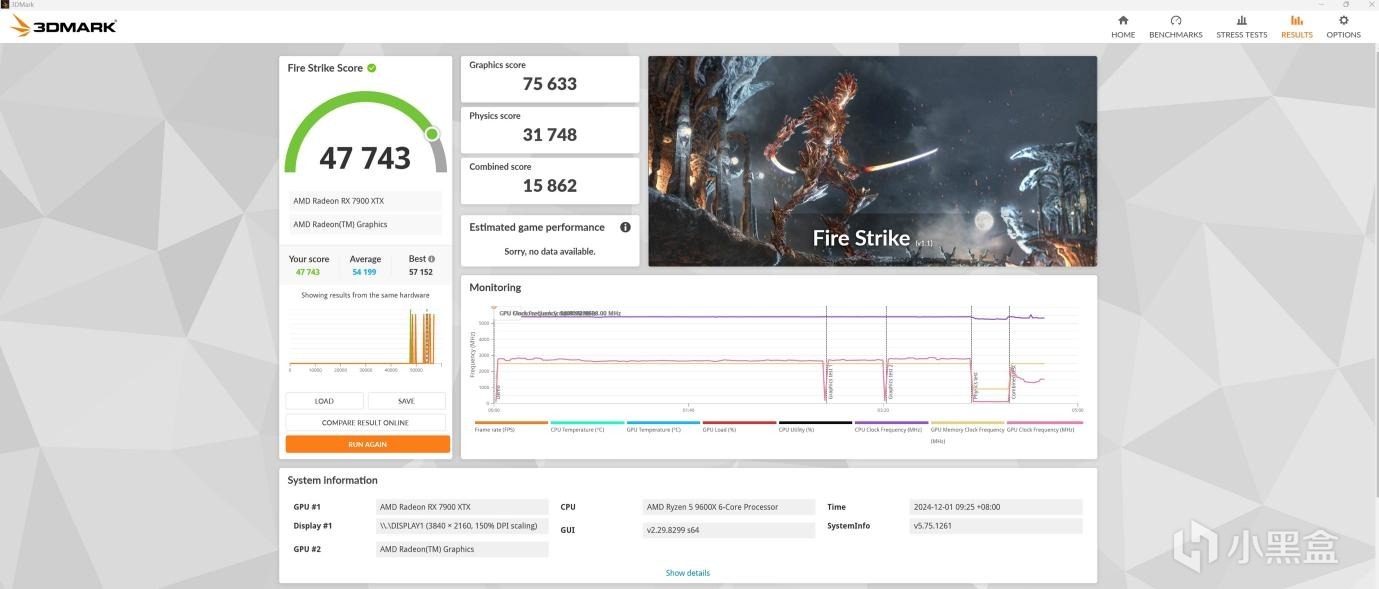Select the Results tab
Screen dimensions: 1379x589
tap(1296, 26)
